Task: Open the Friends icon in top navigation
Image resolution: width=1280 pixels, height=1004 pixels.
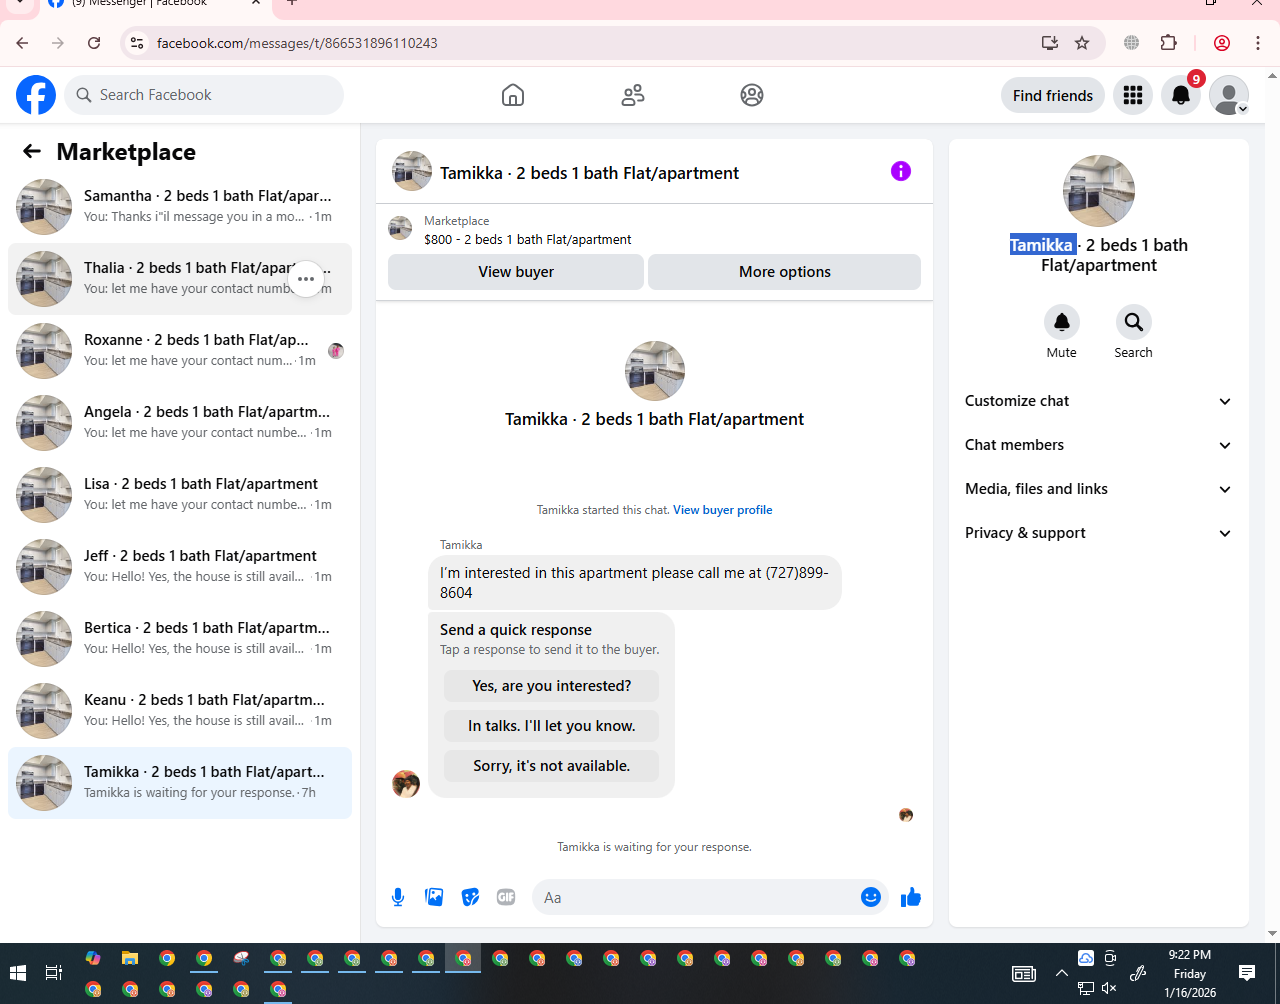Action: (633, 95)
